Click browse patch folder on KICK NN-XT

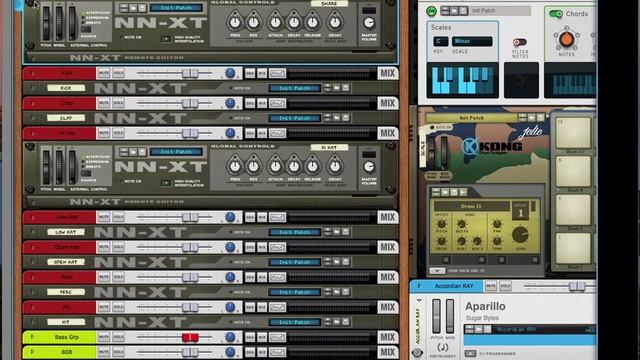point(337,88)
